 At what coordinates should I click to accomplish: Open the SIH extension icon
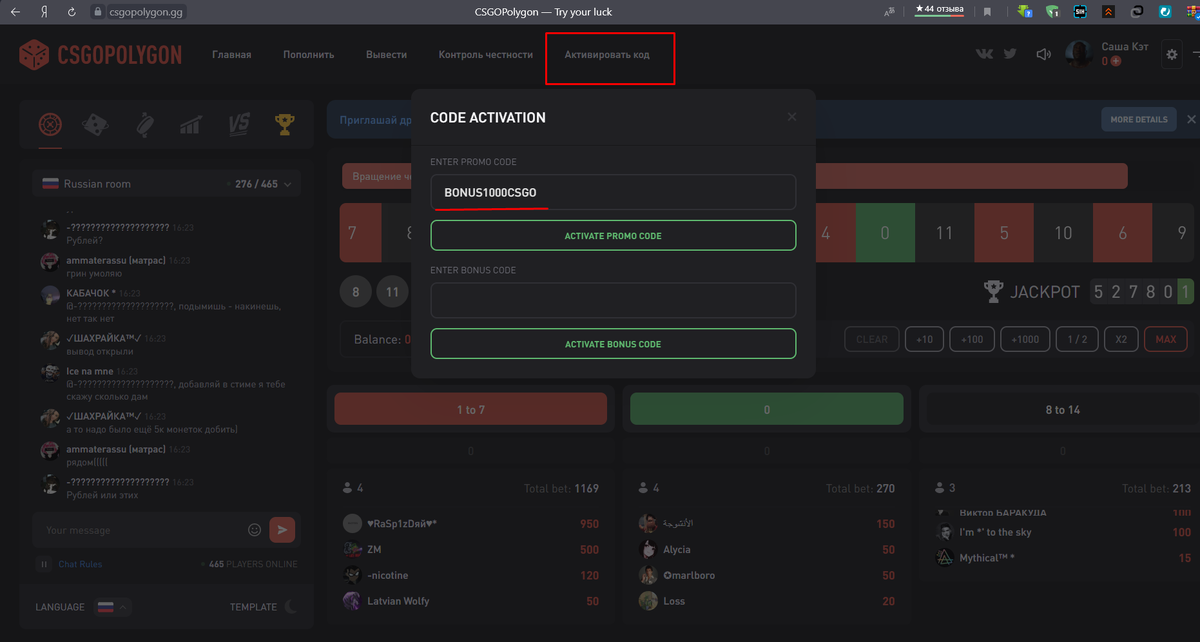1080,12
